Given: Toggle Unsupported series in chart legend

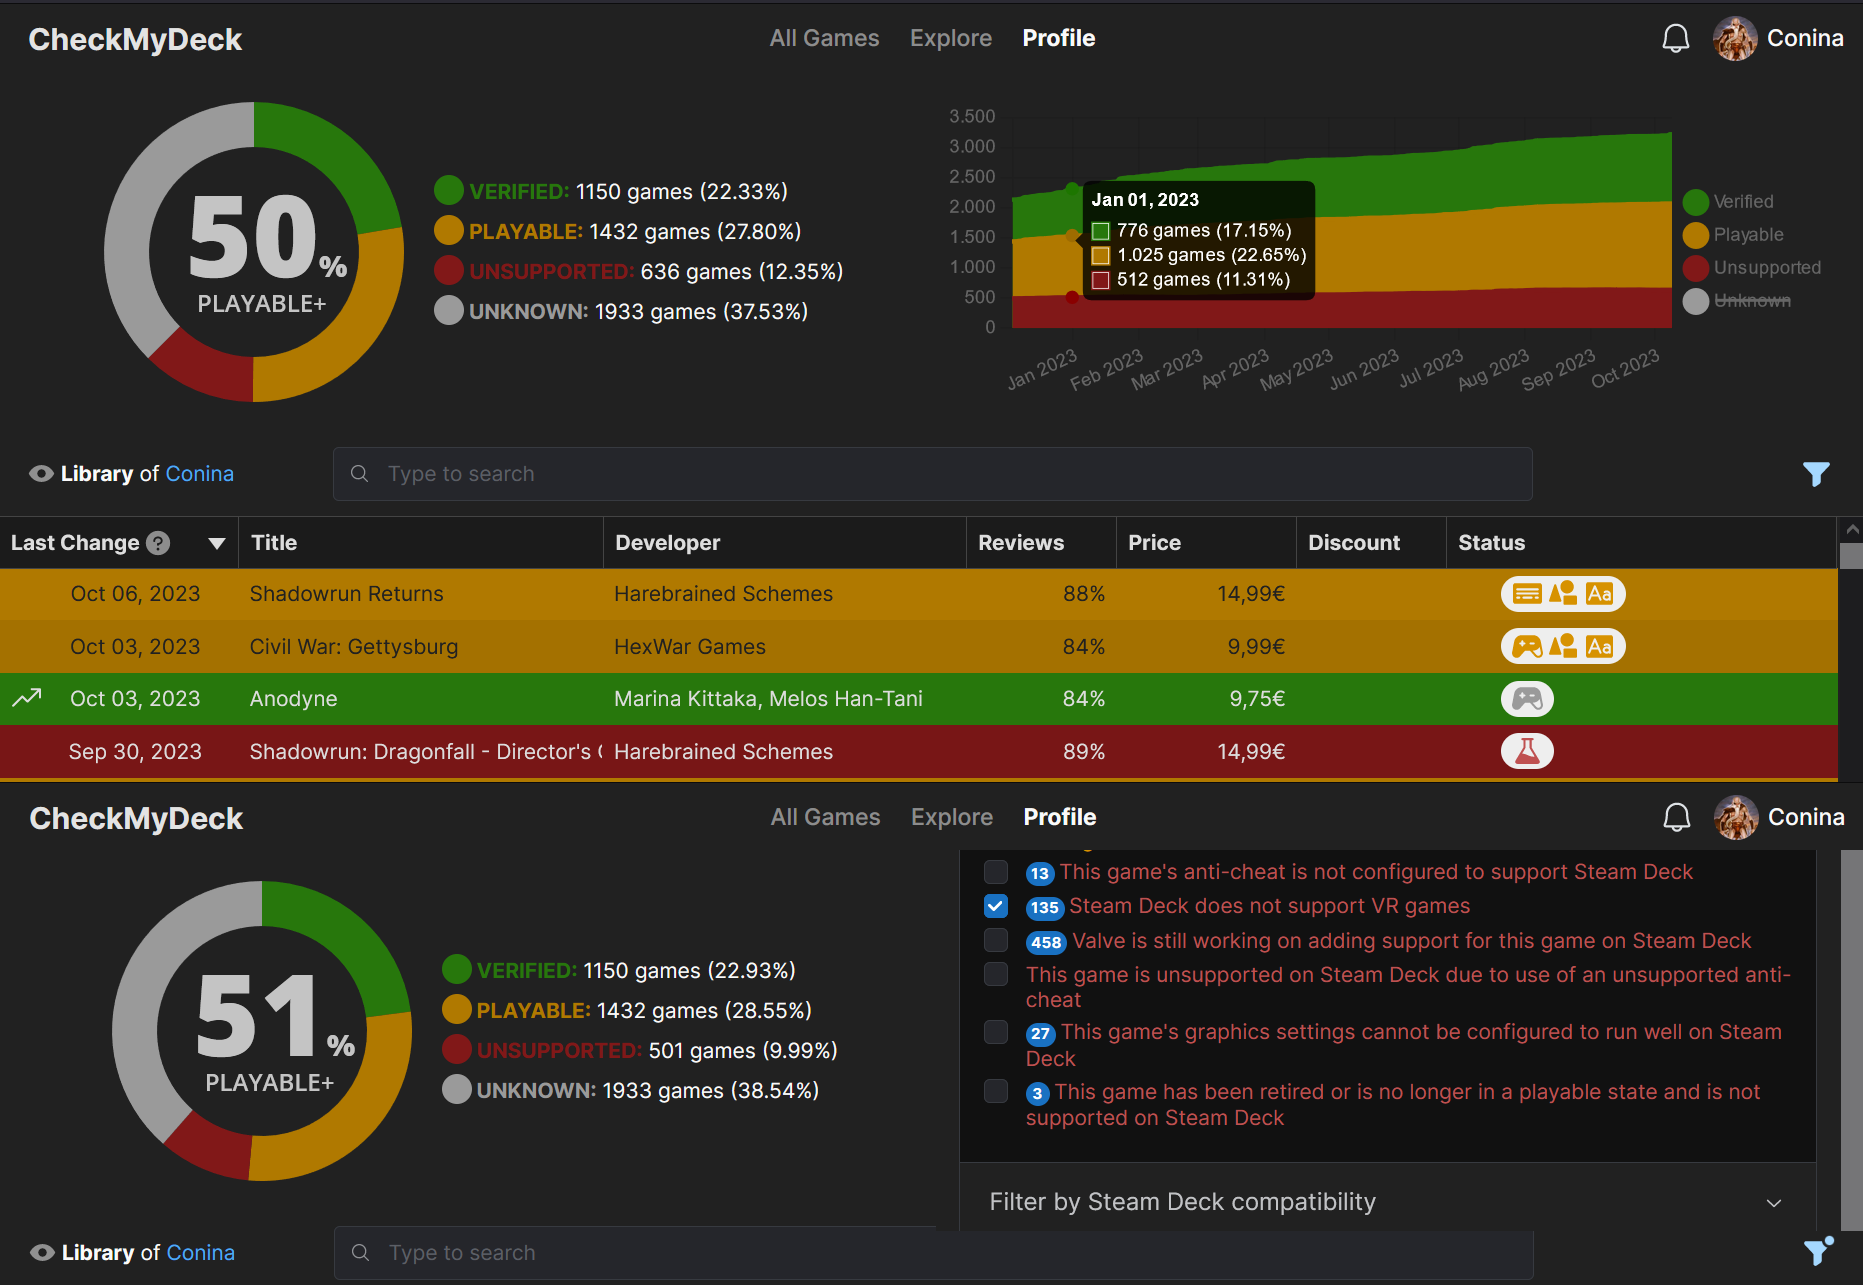Looking at the screenshot, I should [1752, 268].
